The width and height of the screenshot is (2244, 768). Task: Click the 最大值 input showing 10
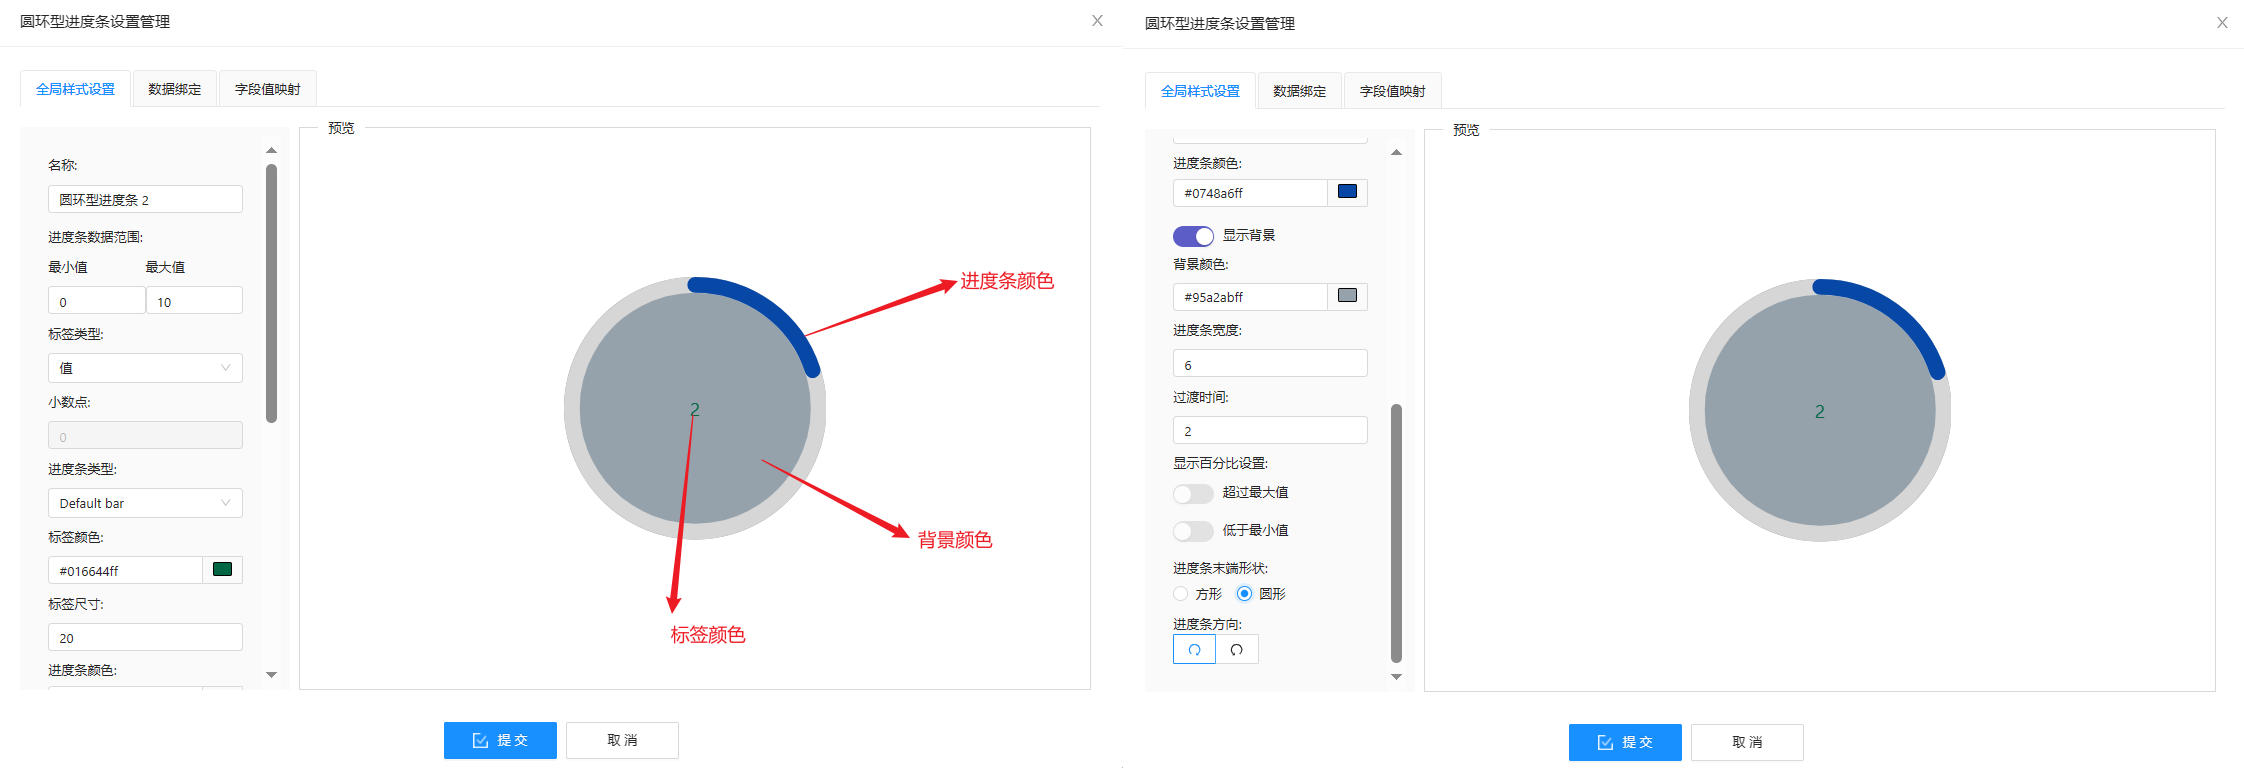195,301
